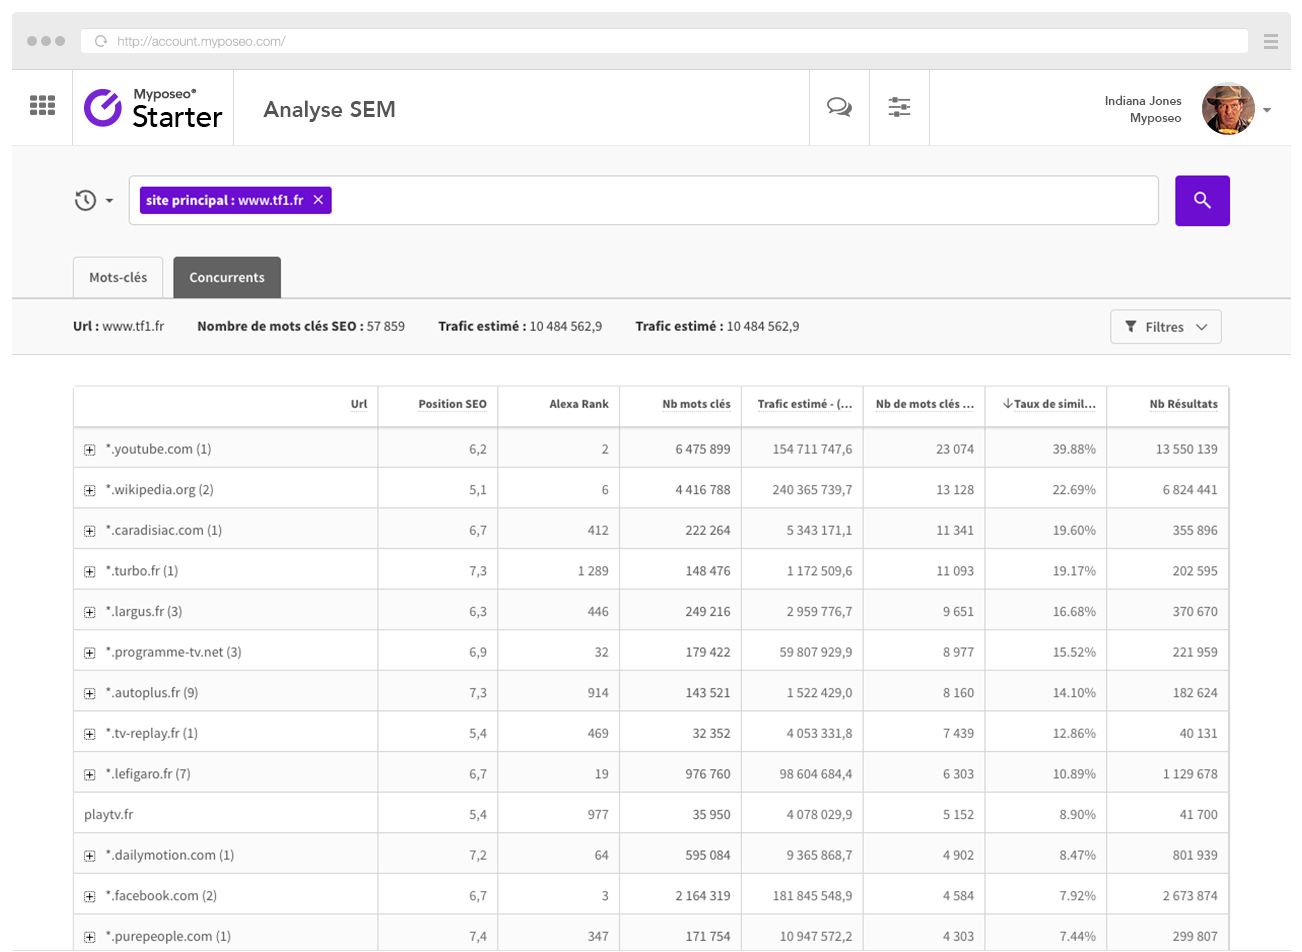
Task: Expand the *.caradisiac.com row
Action: [x=90, y=531]
